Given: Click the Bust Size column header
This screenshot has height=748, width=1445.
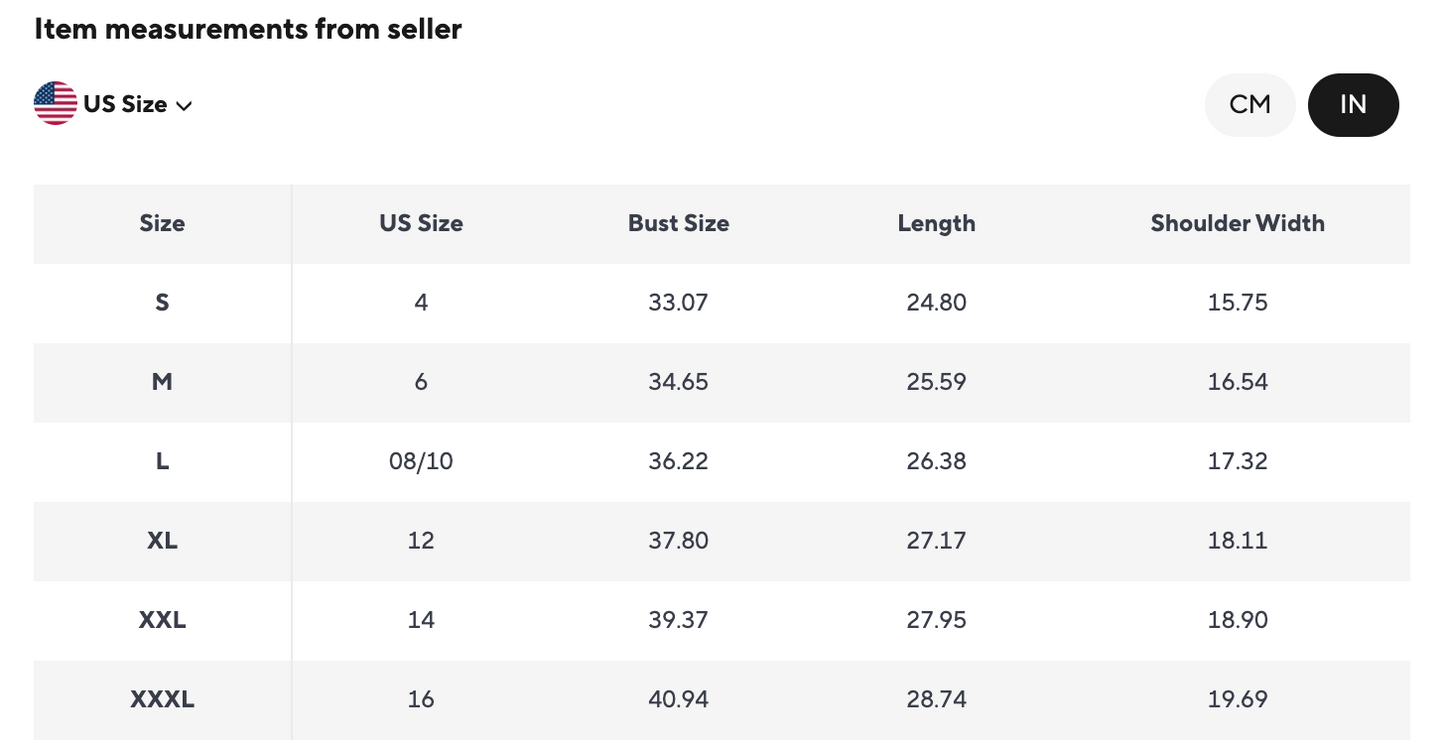Looking at the screenshot, I should click(678, 223).
